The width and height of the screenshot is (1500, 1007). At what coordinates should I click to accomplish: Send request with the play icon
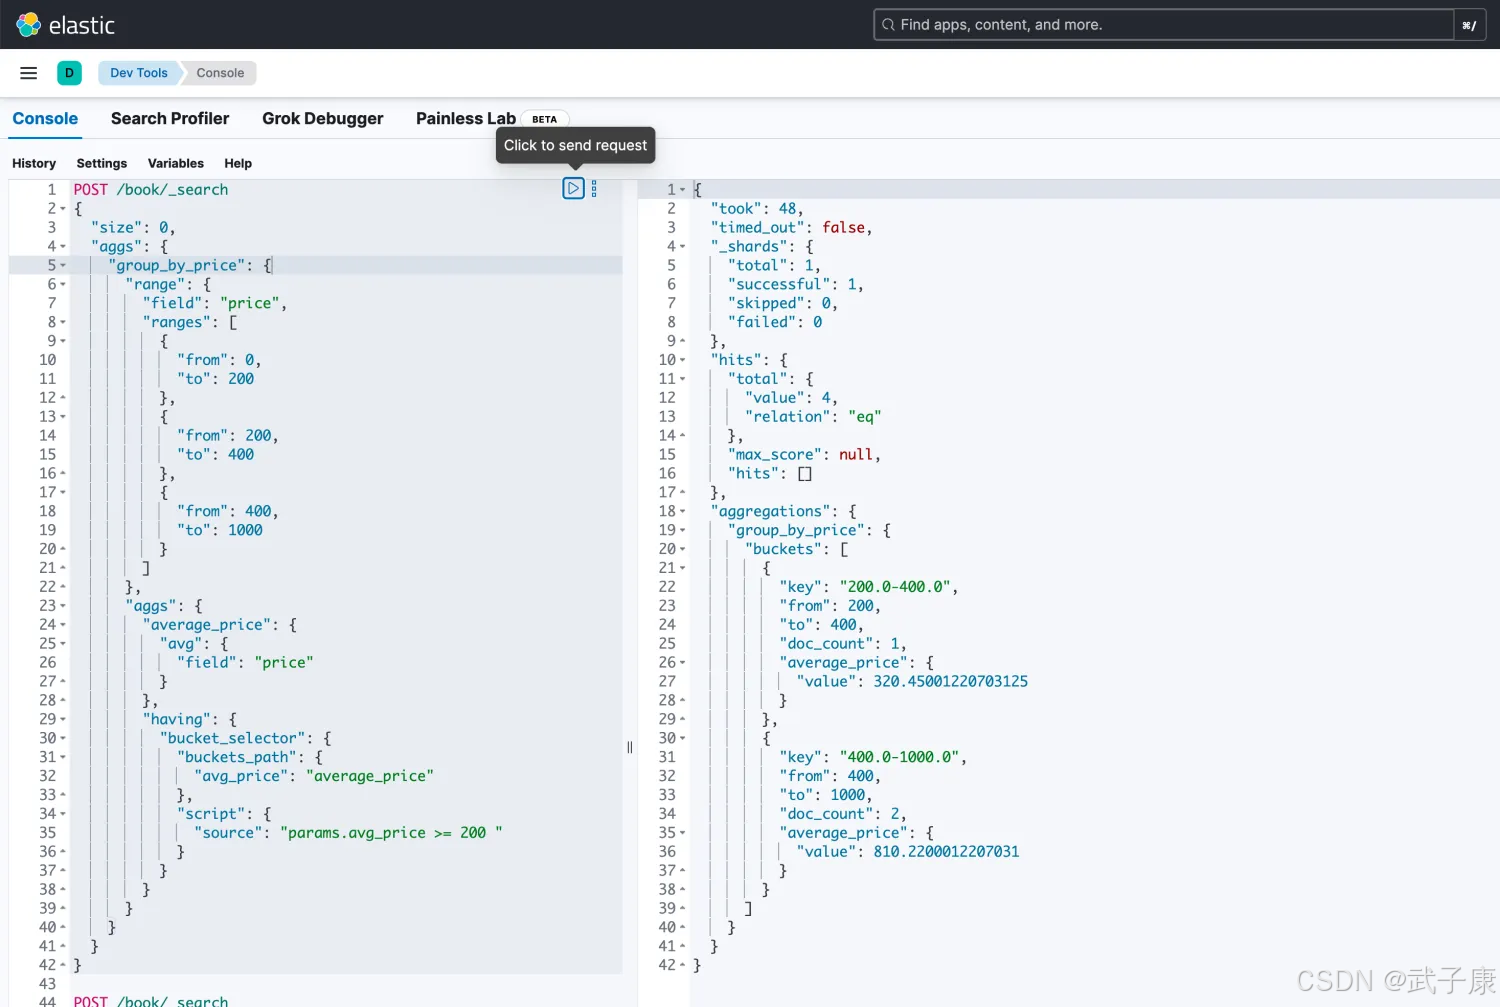point(573,188)
